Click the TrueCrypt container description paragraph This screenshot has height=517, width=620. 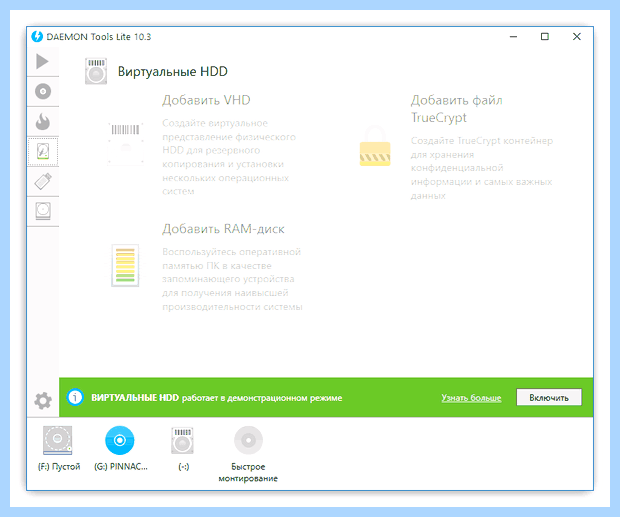(x=482, y=168)
